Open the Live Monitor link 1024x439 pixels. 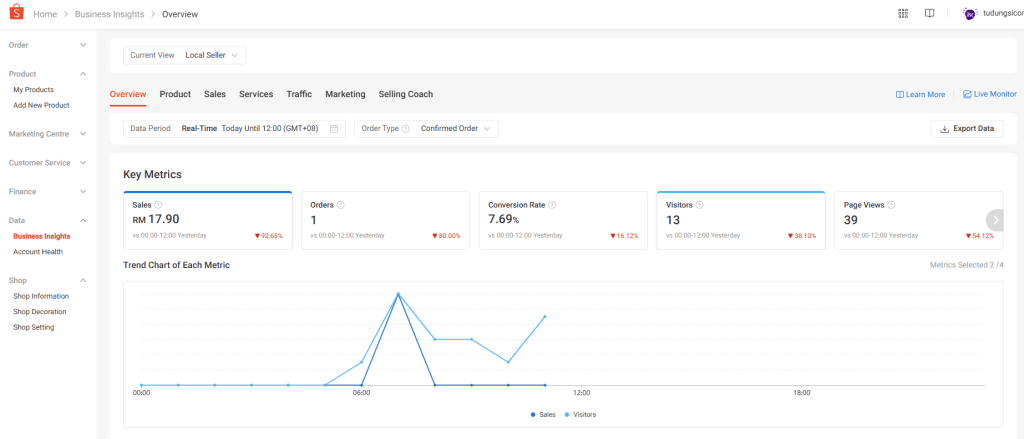coord(989,94)
